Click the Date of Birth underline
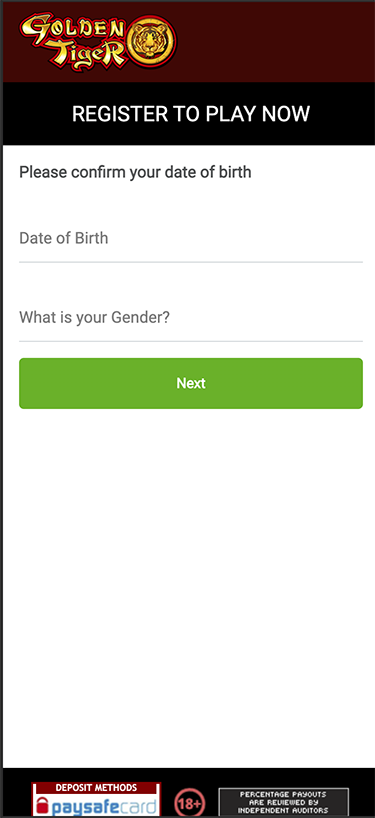Screen dimensions: 375x818 tap(191, 262)
